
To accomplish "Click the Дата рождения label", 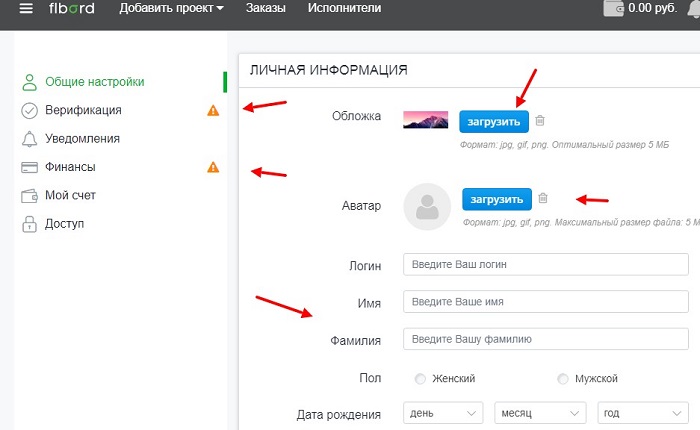I will (339, 415).
